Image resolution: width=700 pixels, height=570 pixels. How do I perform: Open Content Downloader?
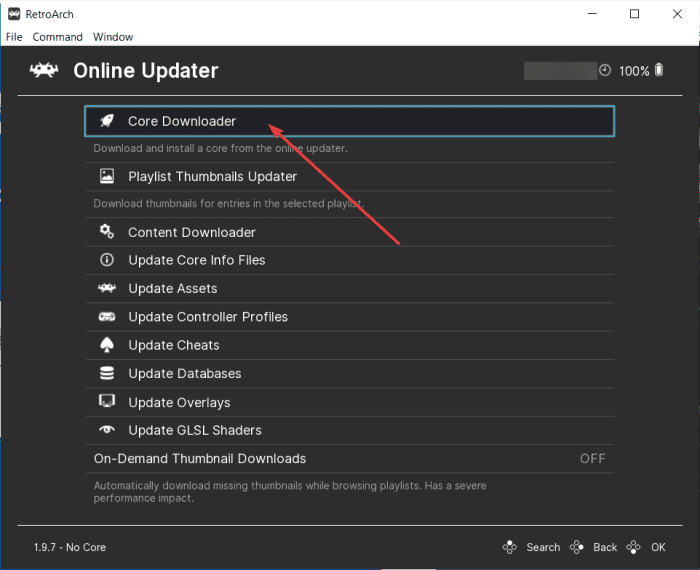350,232
